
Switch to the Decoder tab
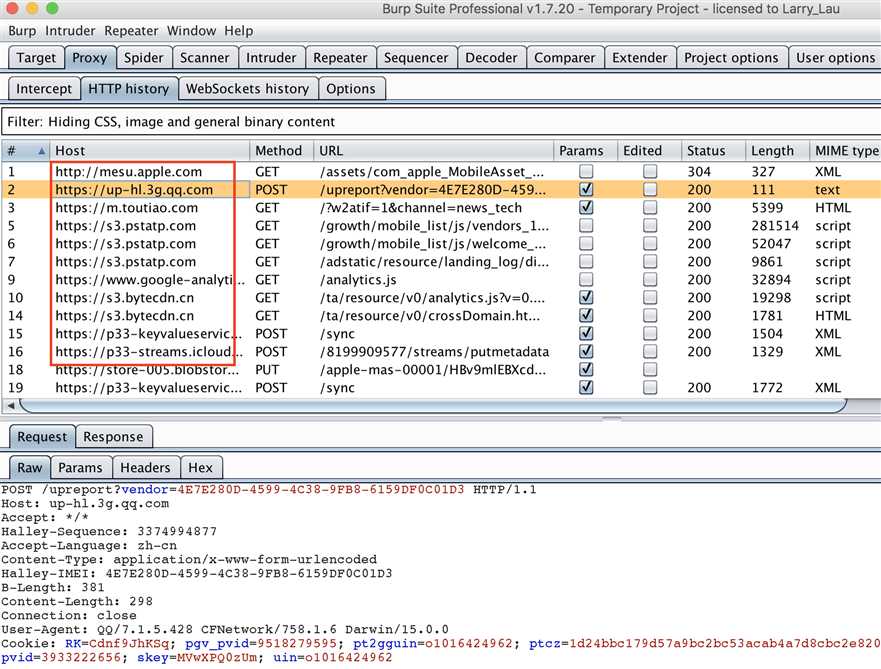(x=491, y=58)
